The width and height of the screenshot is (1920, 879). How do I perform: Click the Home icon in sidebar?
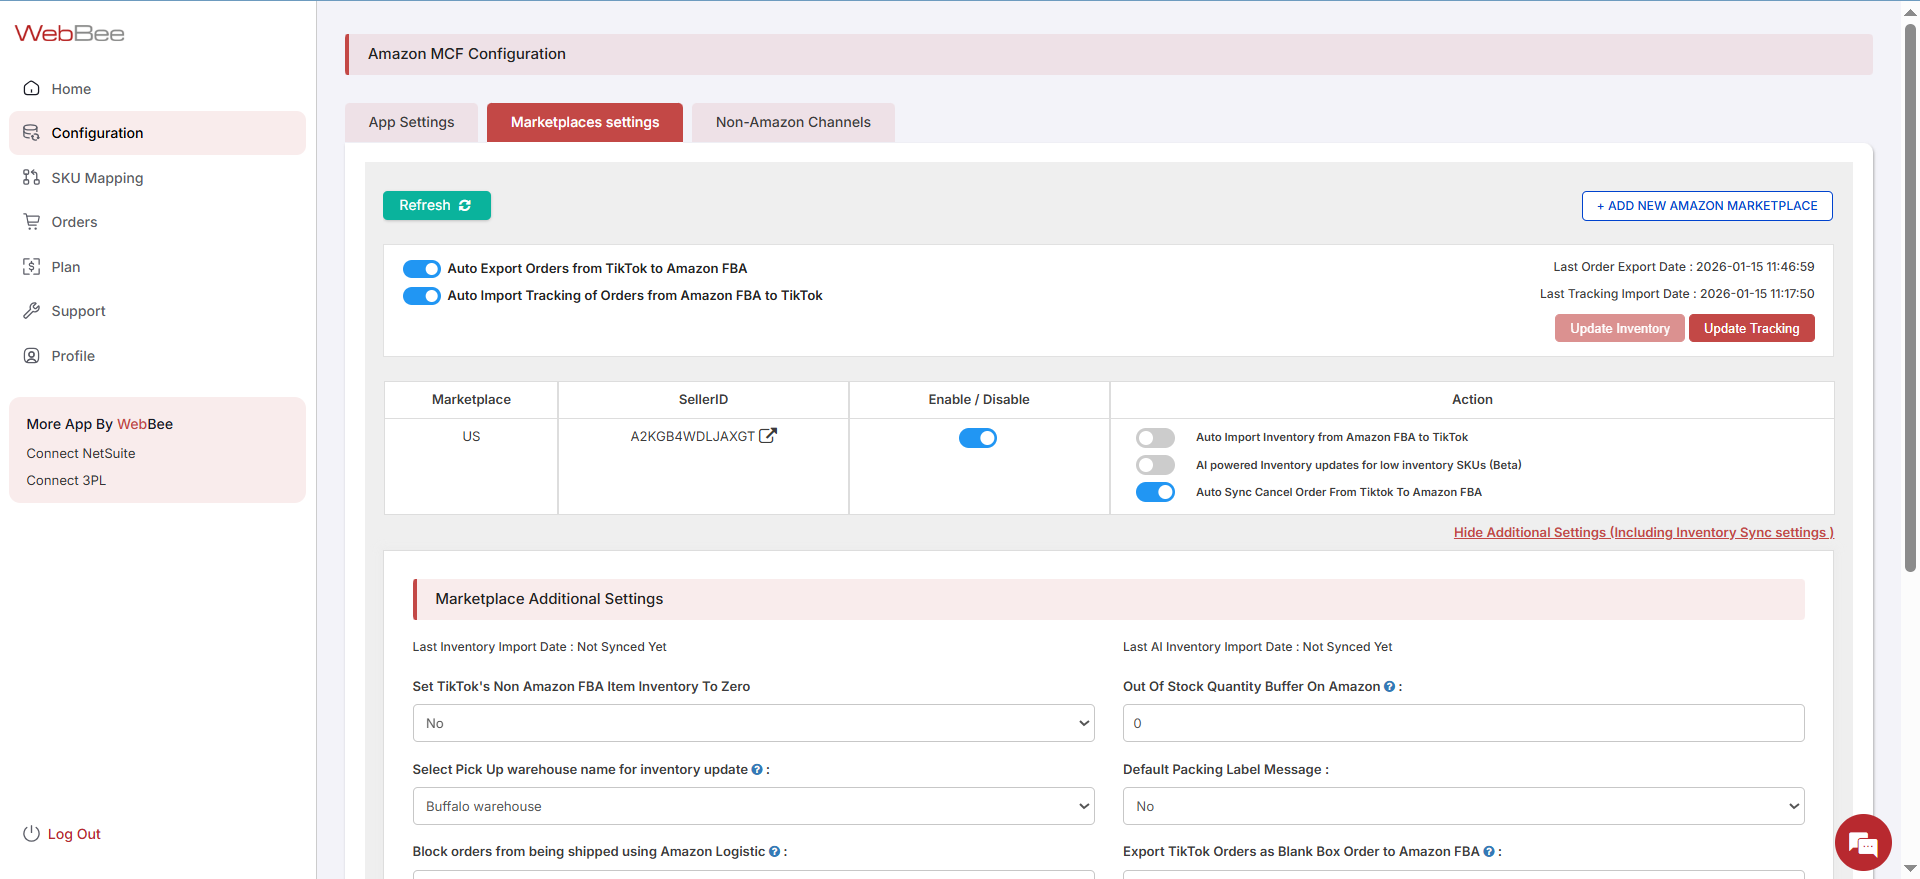coord(32,88)
